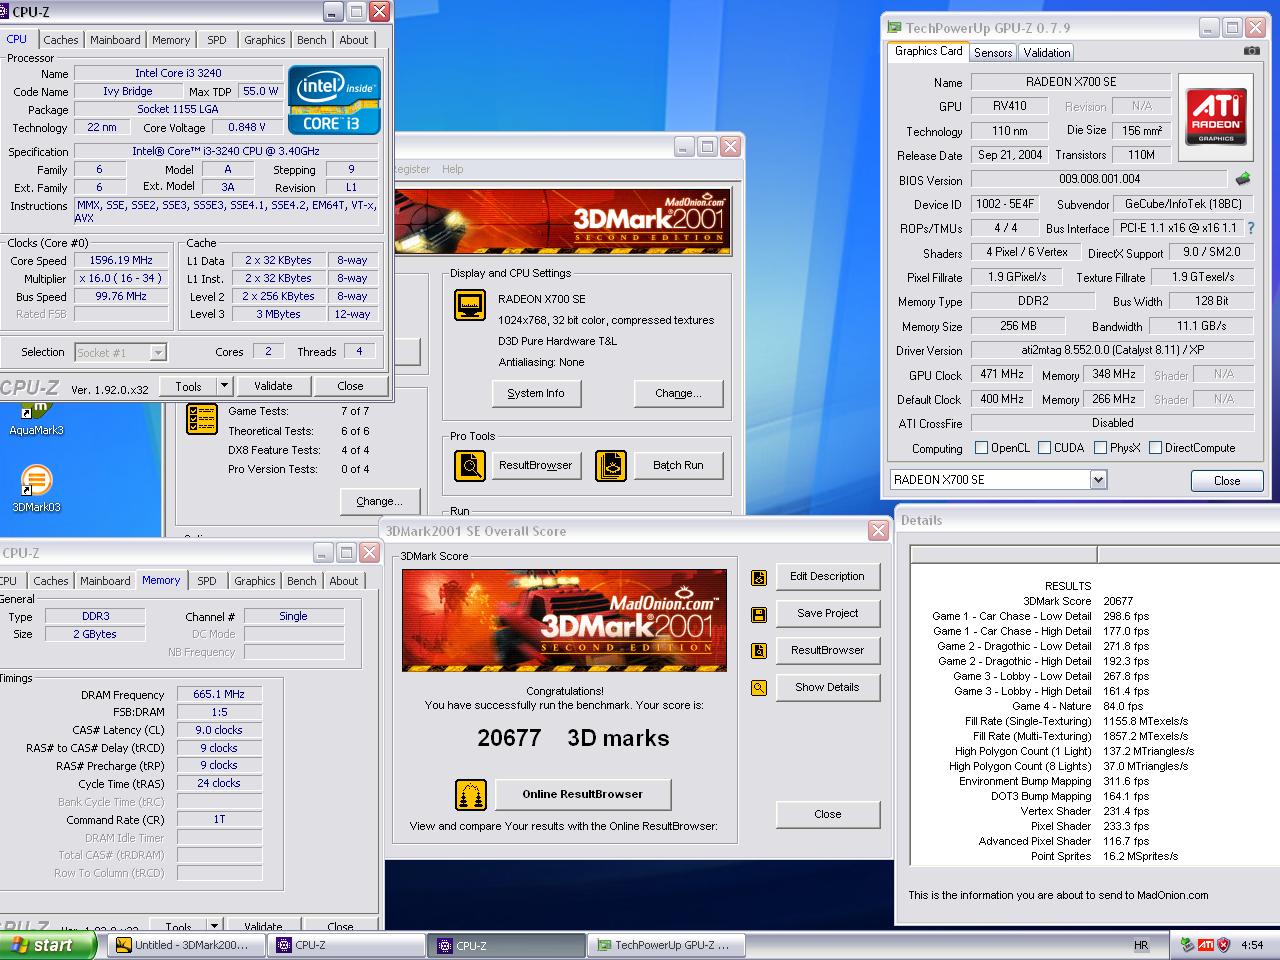Open the Bench tab in Memory CPU-Z window
The image size is (1280, 960).
302,581
